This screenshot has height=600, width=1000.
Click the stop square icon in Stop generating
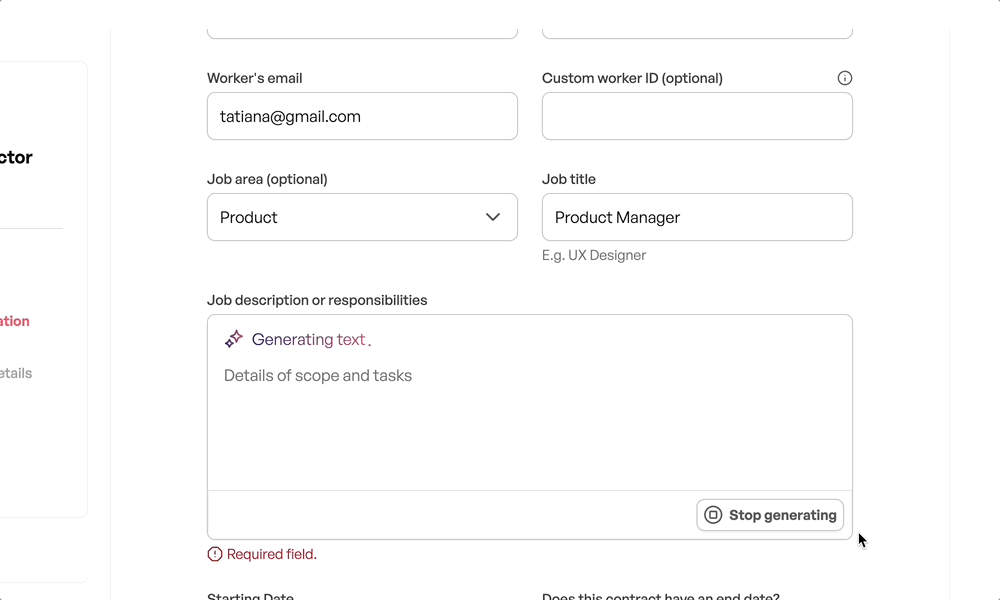[713, 515]
